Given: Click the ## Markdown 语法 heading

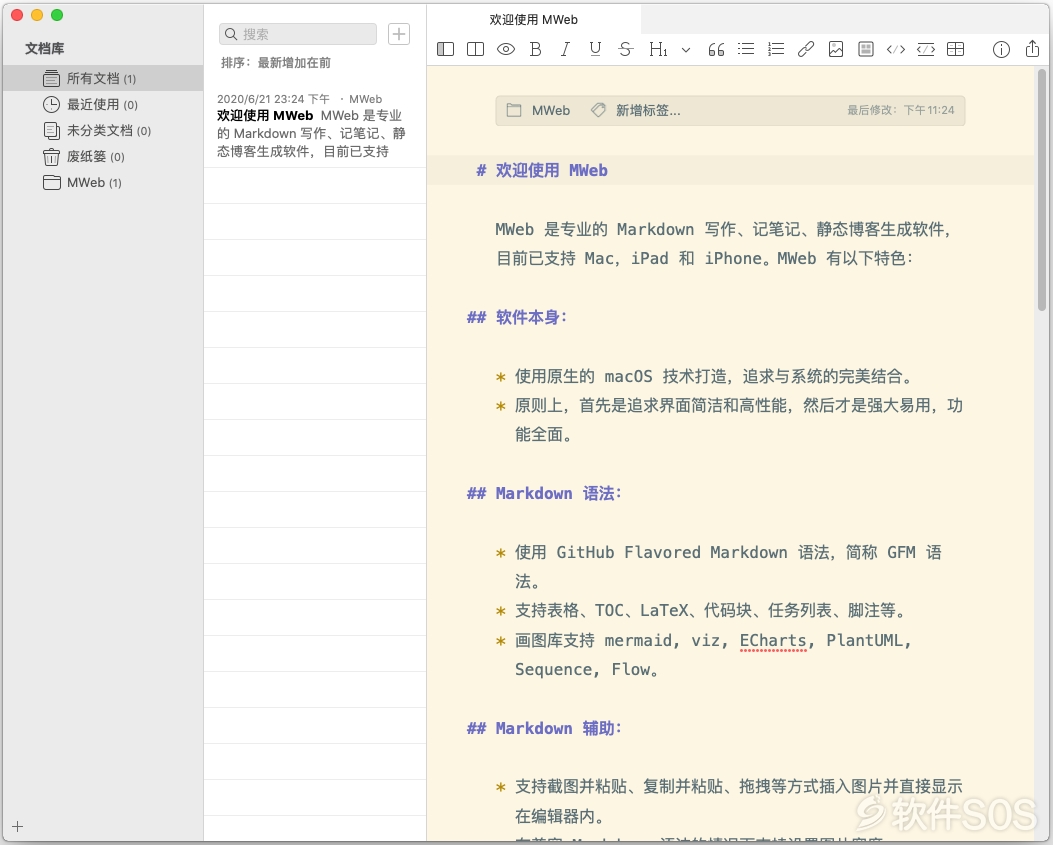Looking at the screenshot, I should (x=545, y=494).
